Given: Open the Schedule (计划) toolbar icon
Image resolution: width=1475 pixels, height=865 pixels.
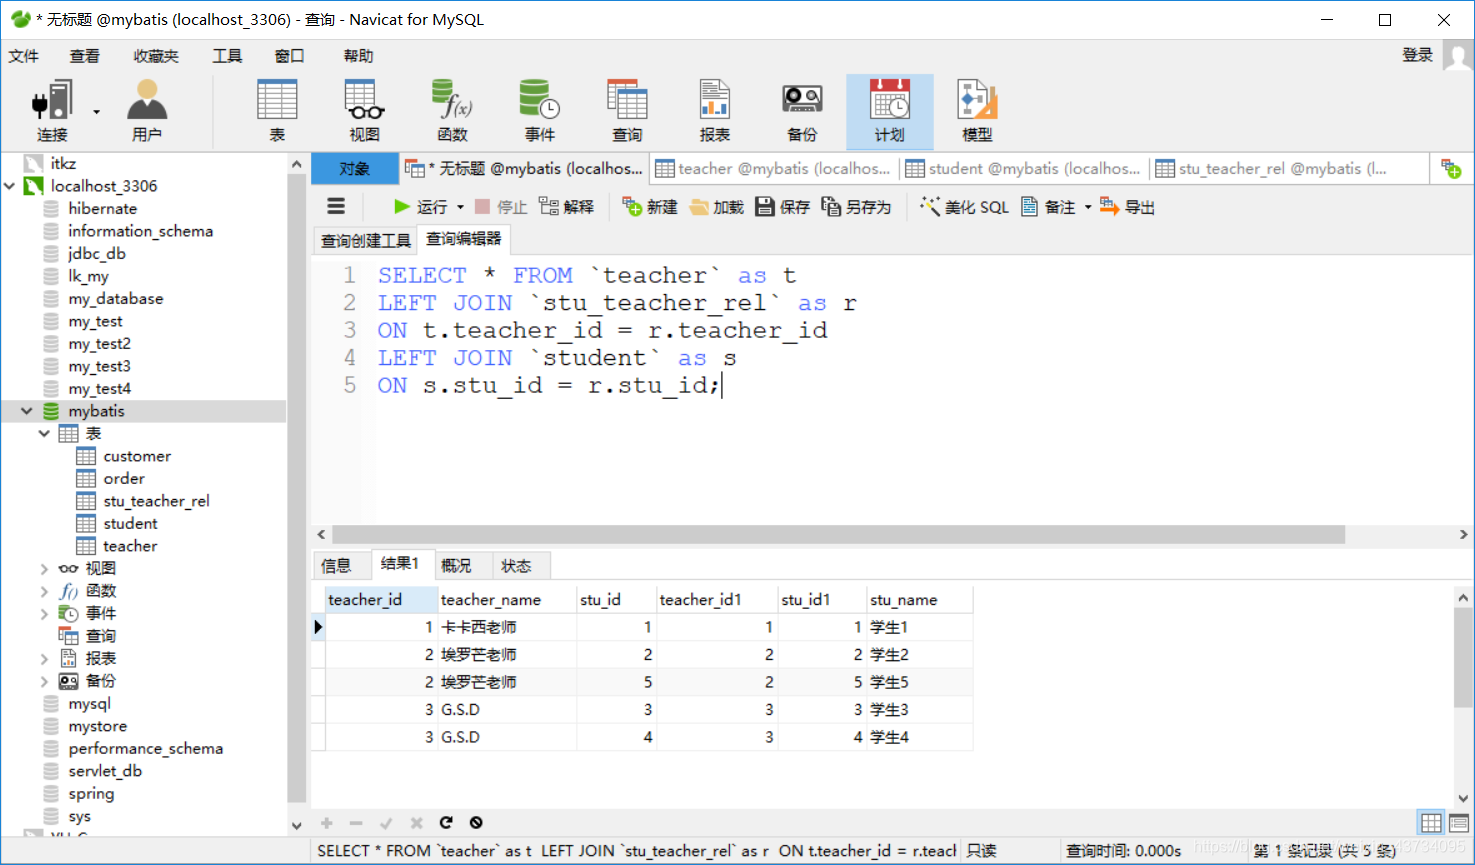Looking at the screenshot, I should tap(889, 111).
